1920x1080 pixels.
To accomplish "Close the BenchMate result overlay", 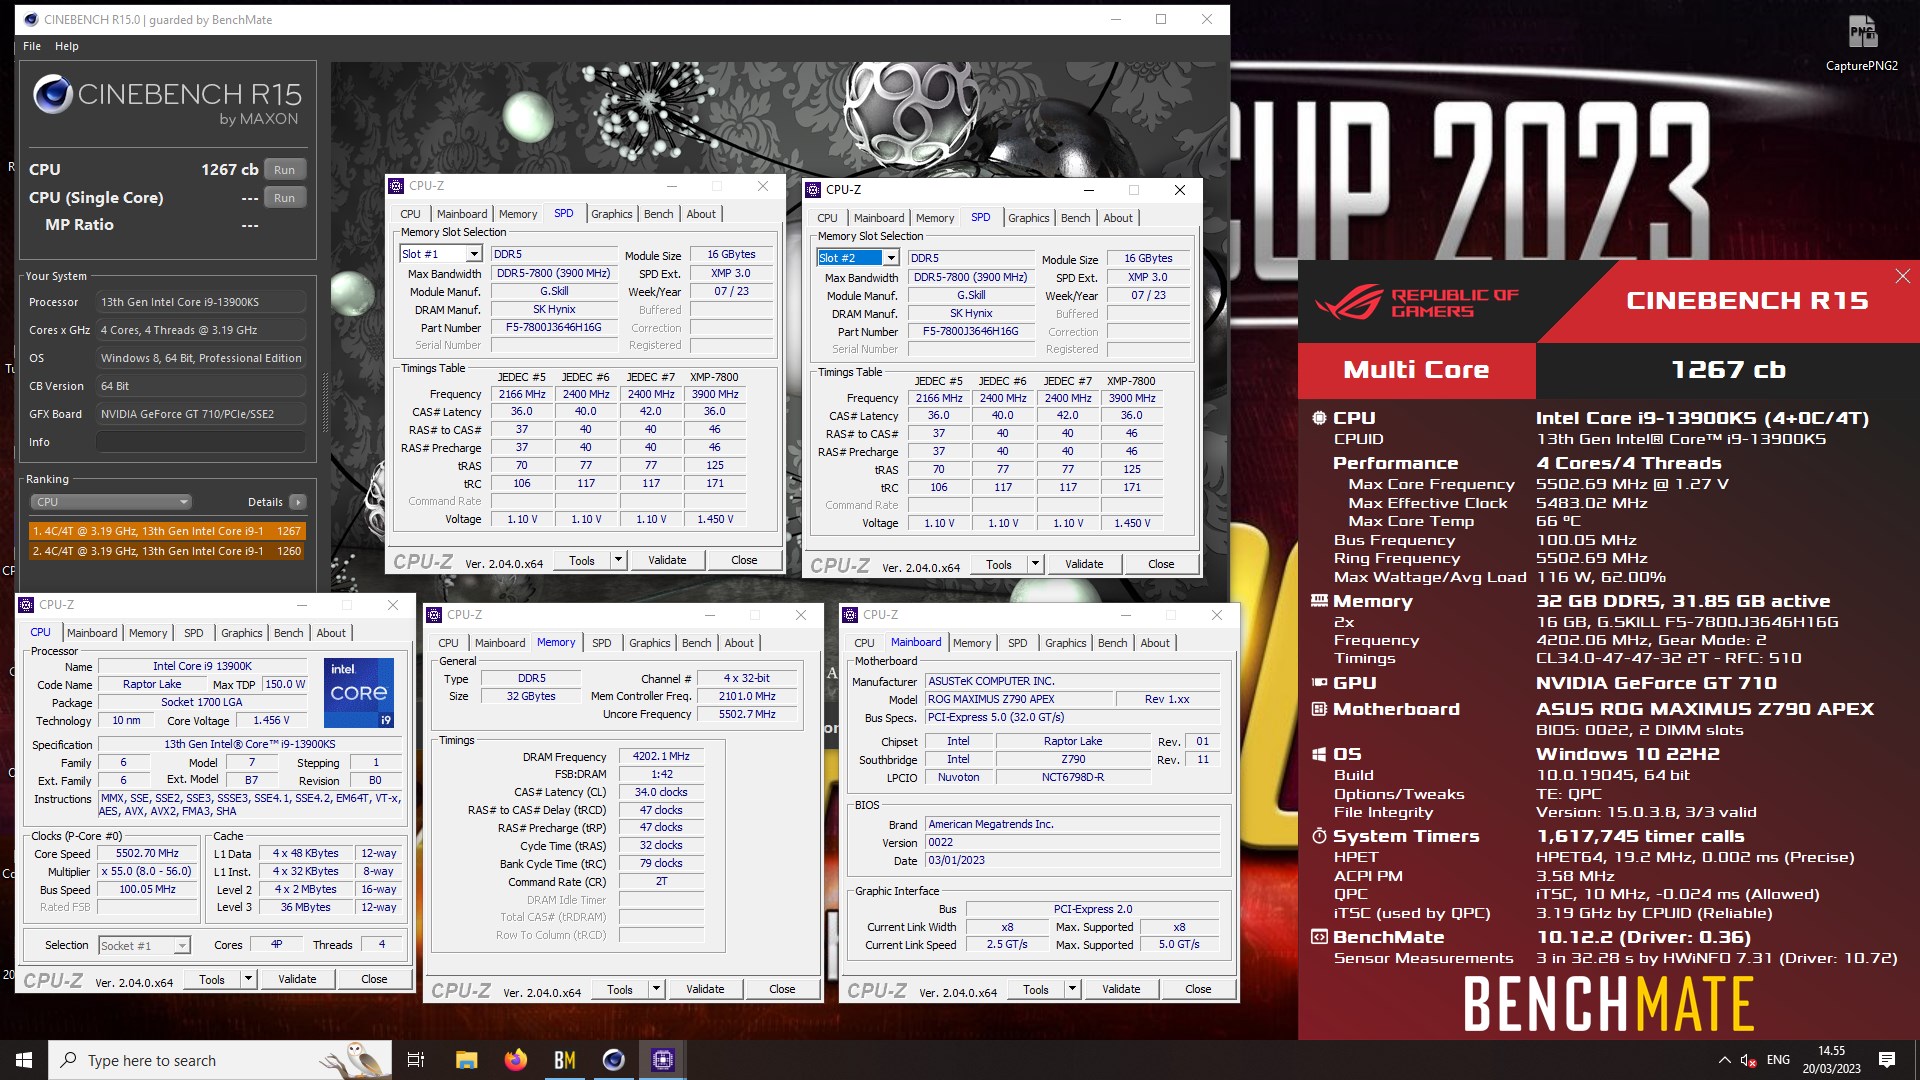I will pyautogui.click(x=1902, y=276).
